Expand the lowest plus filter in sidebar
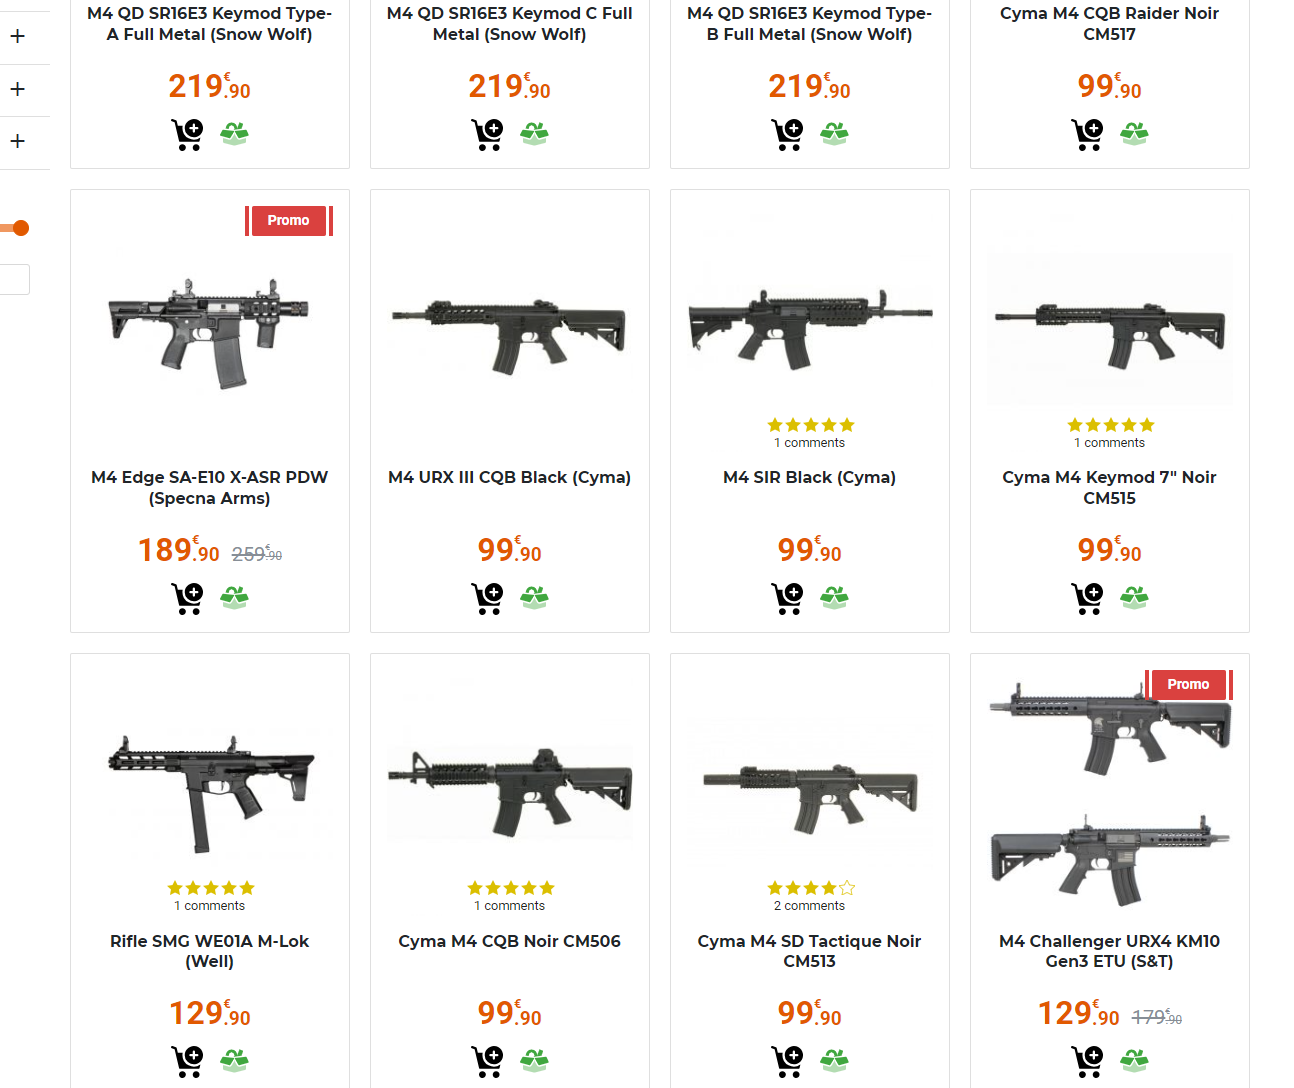The width and height of the screenshot is (1294, 1088). [x=17, y=141]
